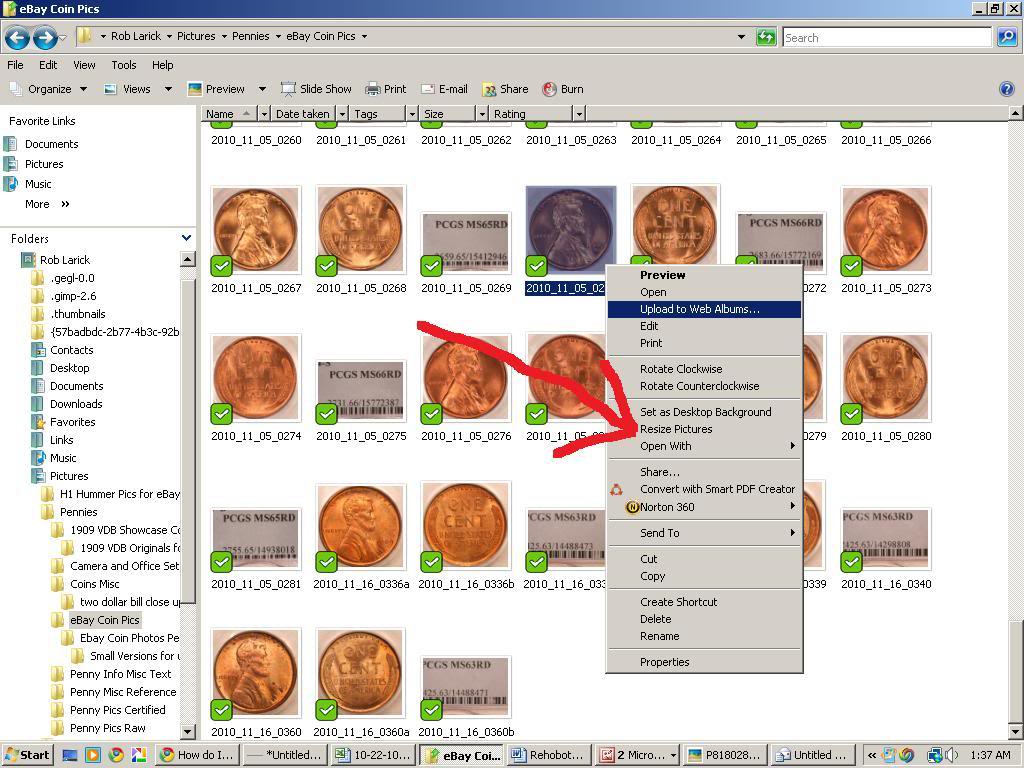Switch to How do I Chrome taskbar window

(x=197, y=755)
